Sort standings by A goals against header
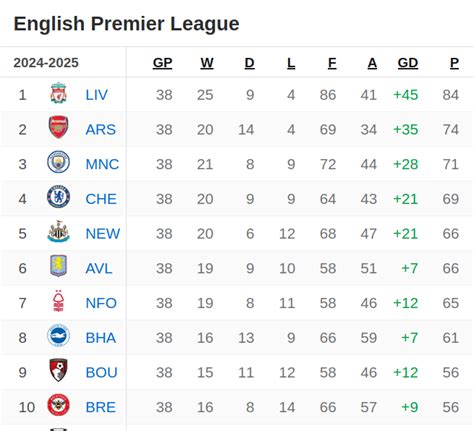 pos(372,63)
